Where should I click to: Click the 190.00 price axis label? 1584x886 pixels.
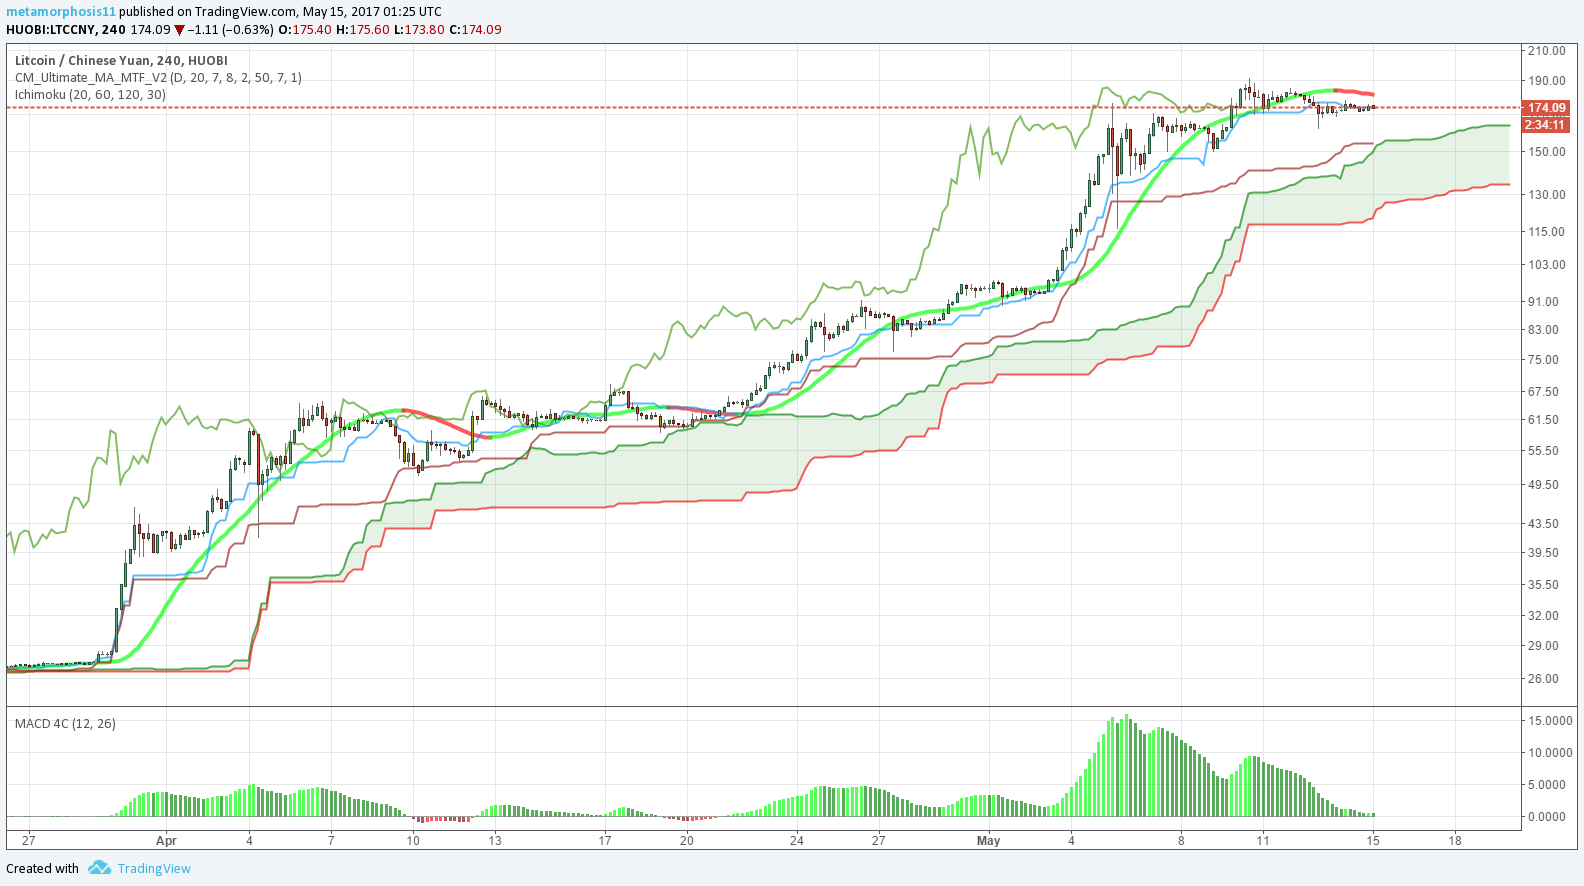pyautogui.click(x=1547, y=80)
